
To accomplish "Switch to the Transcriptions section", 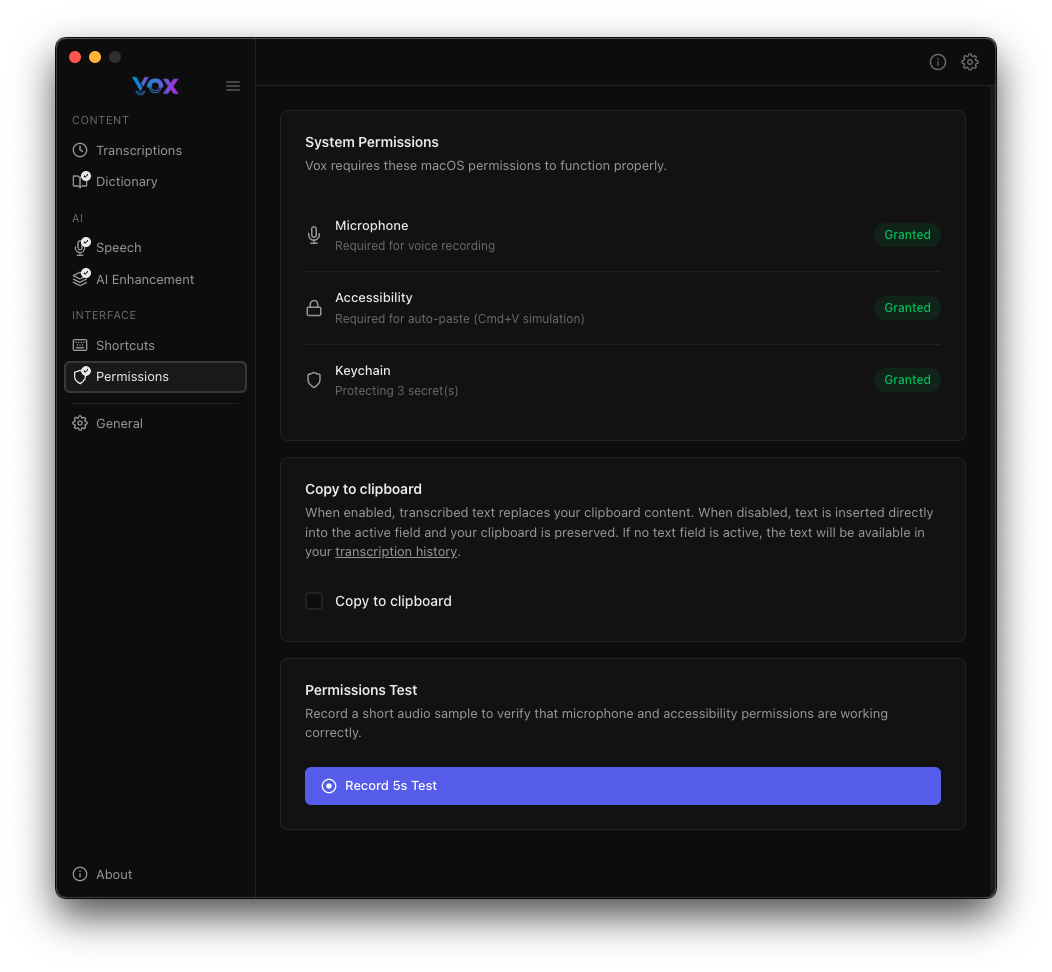I will tap(138, 150).
